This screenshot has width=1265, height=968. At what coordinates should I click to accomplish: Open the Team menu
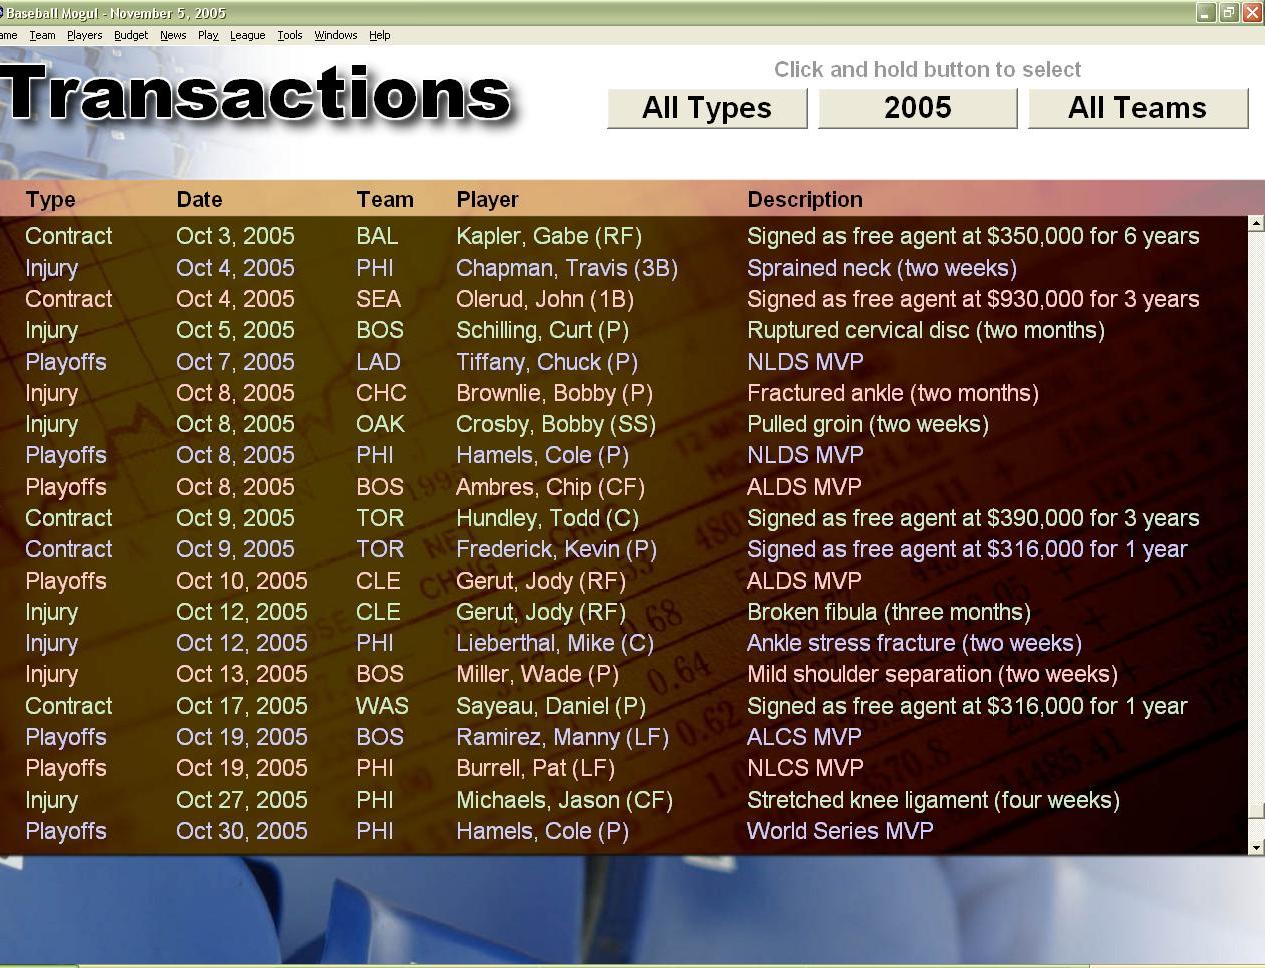tap(42, 35)
